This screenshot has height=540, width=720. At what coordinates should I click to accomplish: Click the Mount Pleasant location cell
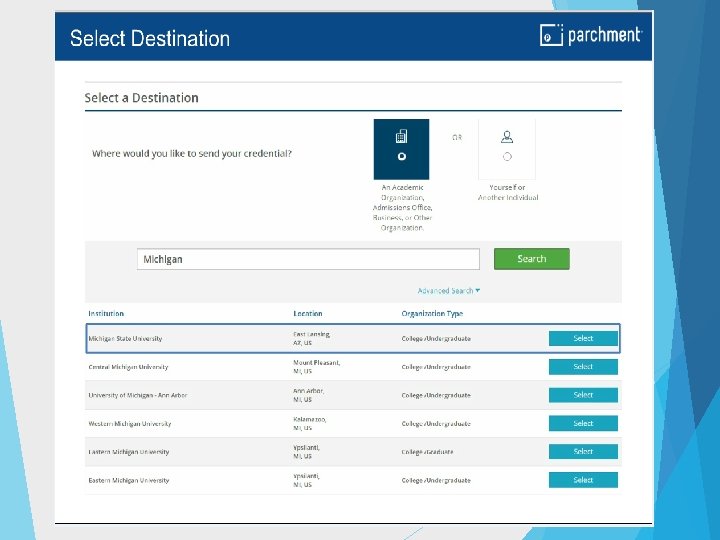316,367
